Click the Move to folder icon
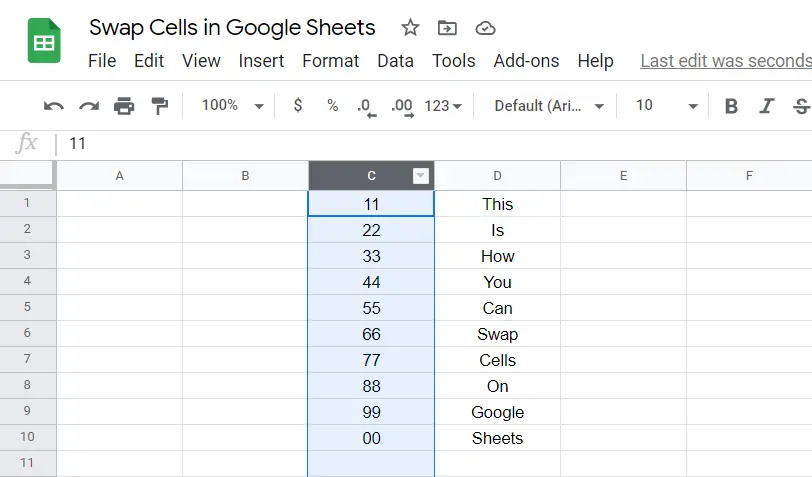The image size is (812, 477). (x=447, y=27)
